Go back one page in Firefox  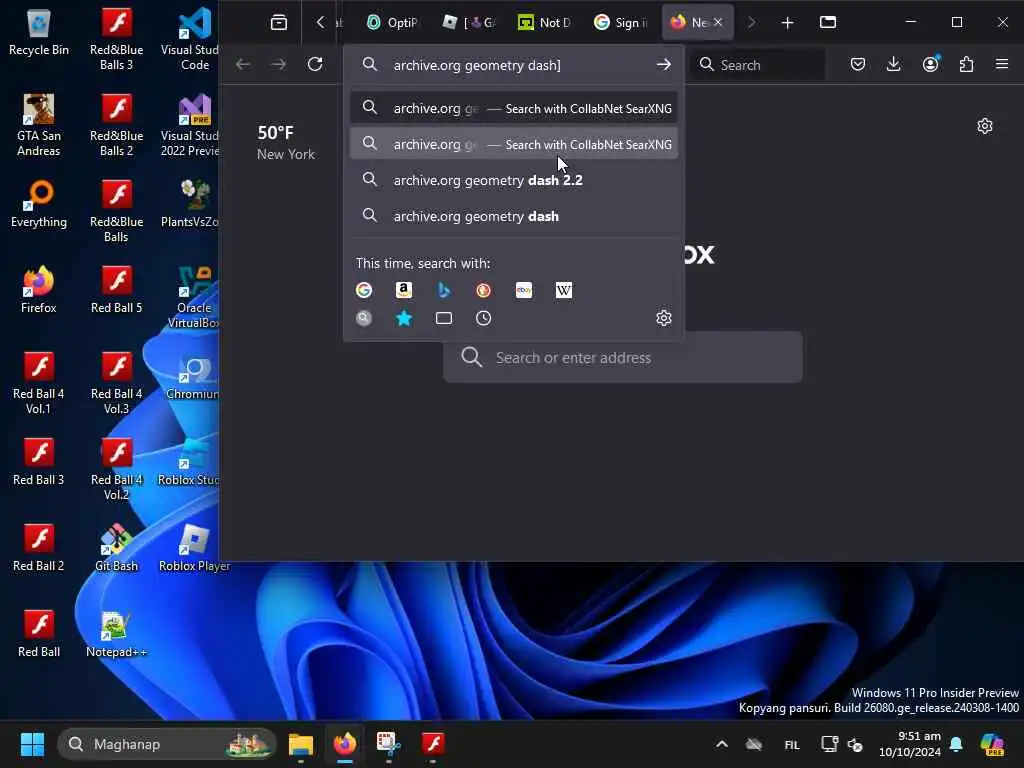pos(243,64)
